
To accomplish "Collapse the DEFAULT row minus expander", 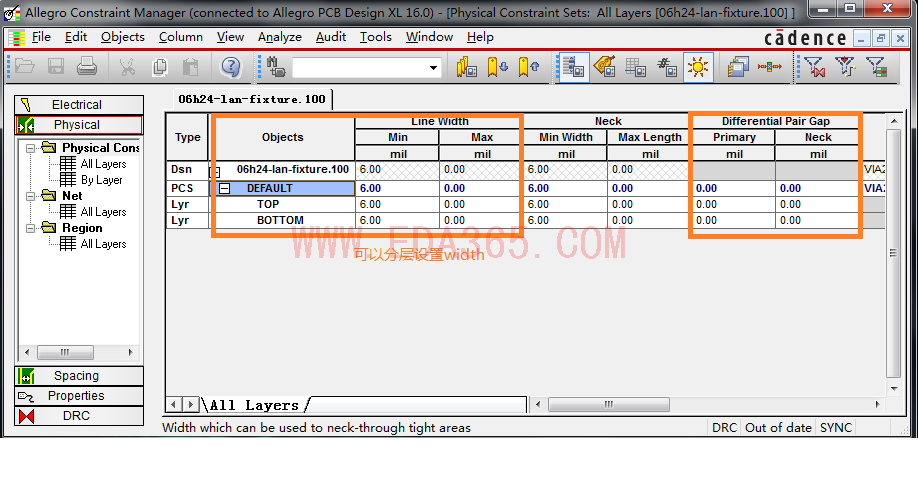I will pos(224,188).
